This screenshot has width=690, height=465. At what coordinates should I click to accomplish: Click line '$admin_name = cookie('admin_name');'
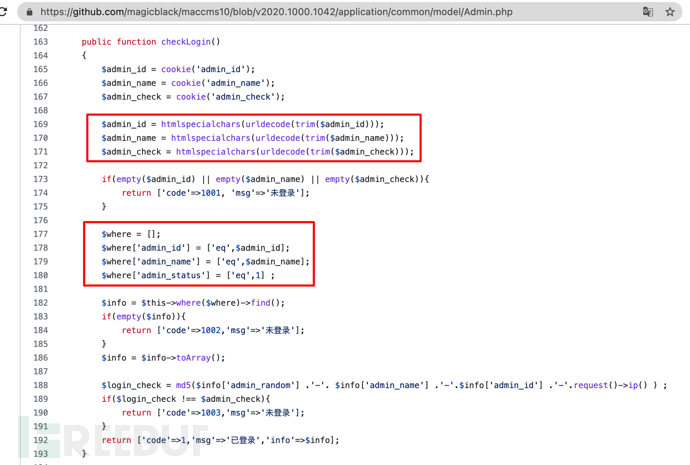pos(188,83)
